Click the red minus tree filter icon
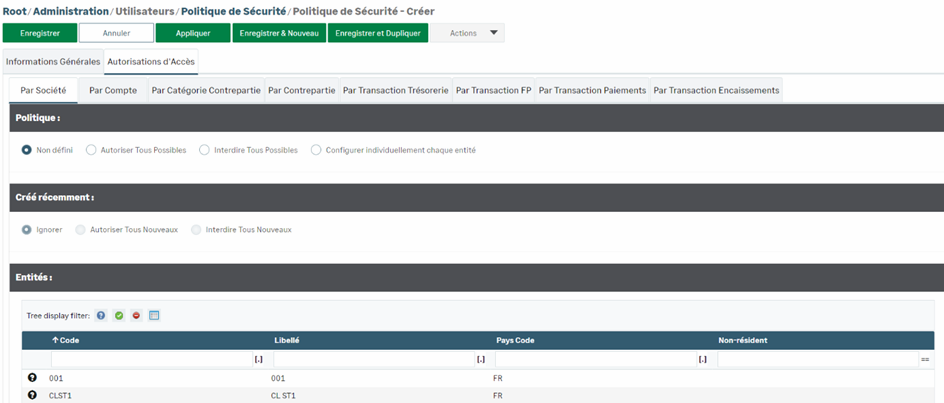Image resolution: width=944 pixels, height=403 pixels. click(136, 315)
